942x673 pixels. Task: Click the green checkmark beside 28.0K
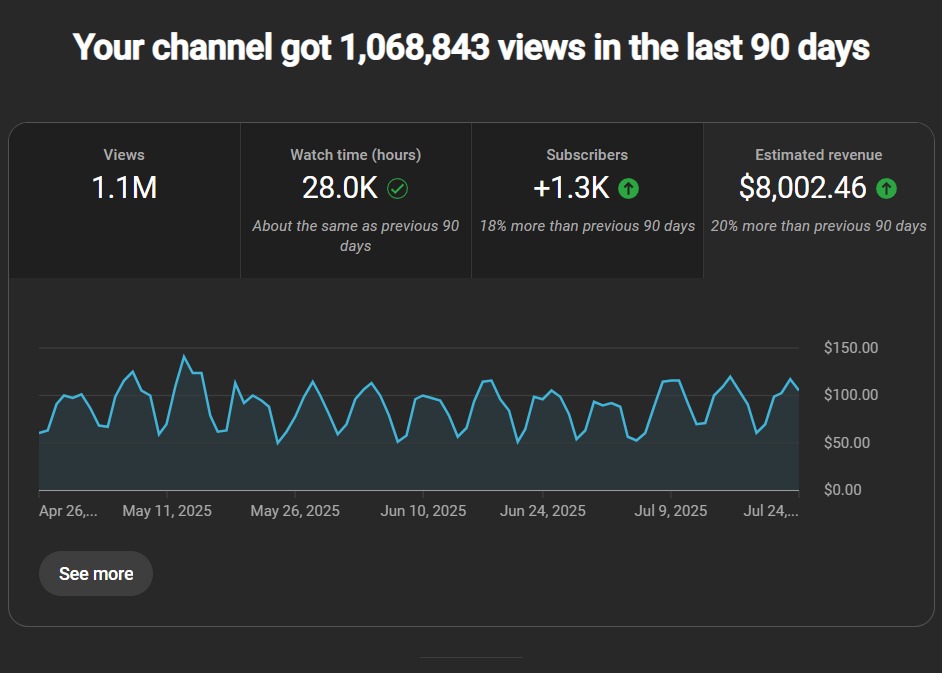[397, 188]
